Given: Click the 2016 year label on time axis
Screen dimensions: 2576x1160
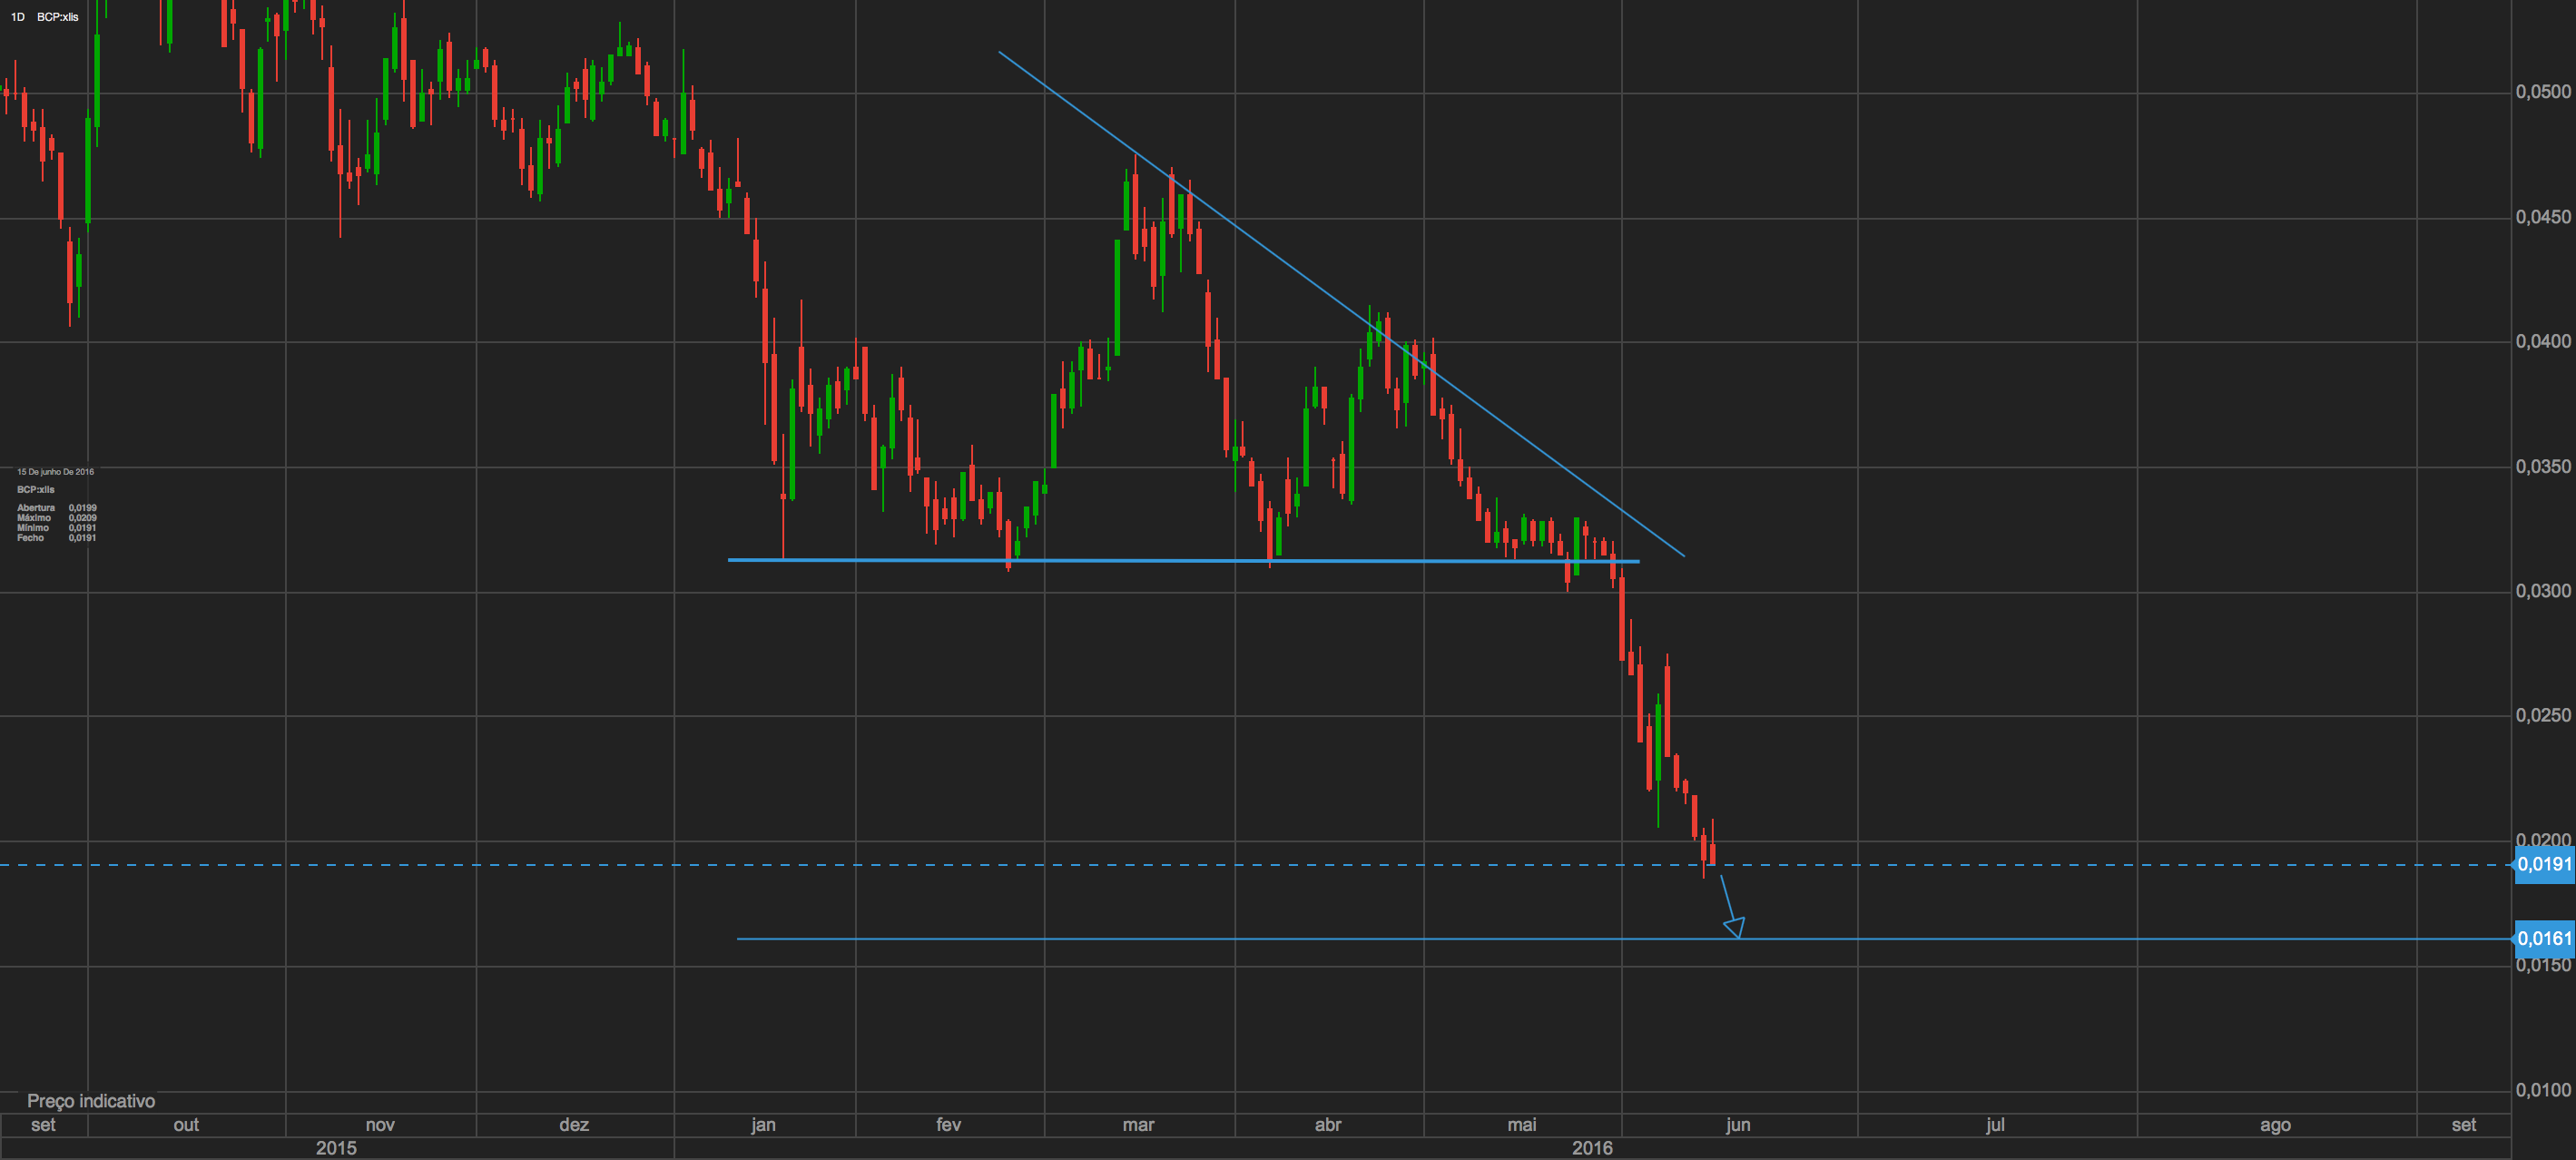Looking at the screenshot, I should pyautogui.click(x=1592, y=1148).
